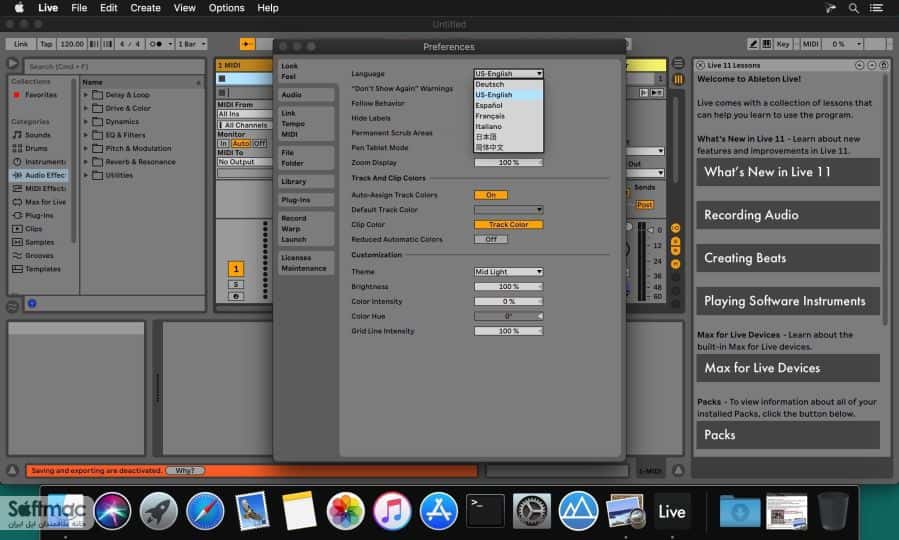Toggle Key map mode button
Screen dimensions: 899x540
(x=783, y=44)
